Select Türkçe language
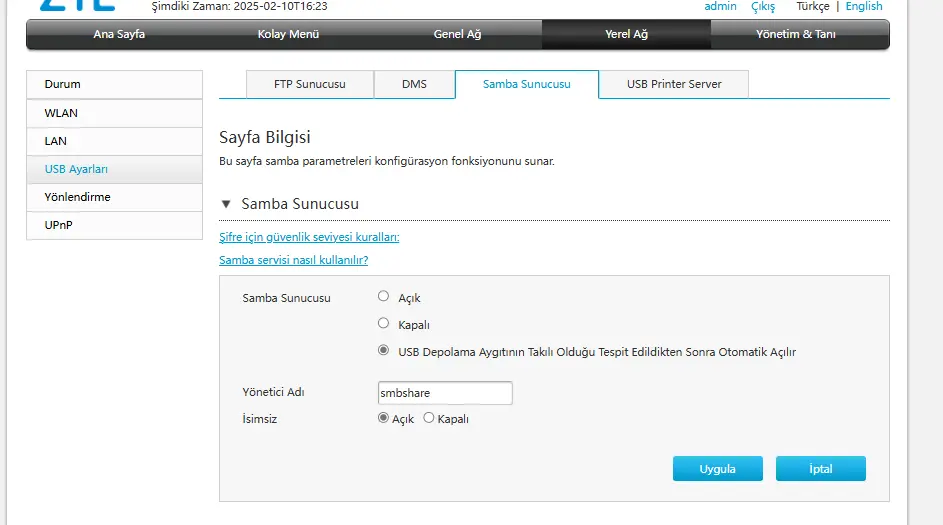This screenshot has width=943, height=525. click(x=812, y=6)
